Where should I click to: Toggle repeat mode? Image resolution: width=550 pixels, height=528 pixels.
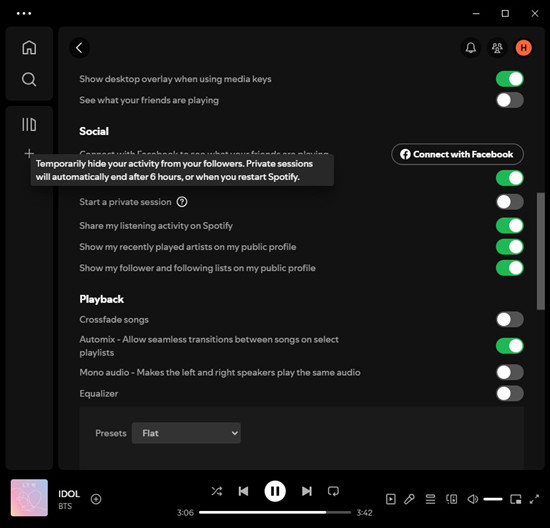coord(333,491)
